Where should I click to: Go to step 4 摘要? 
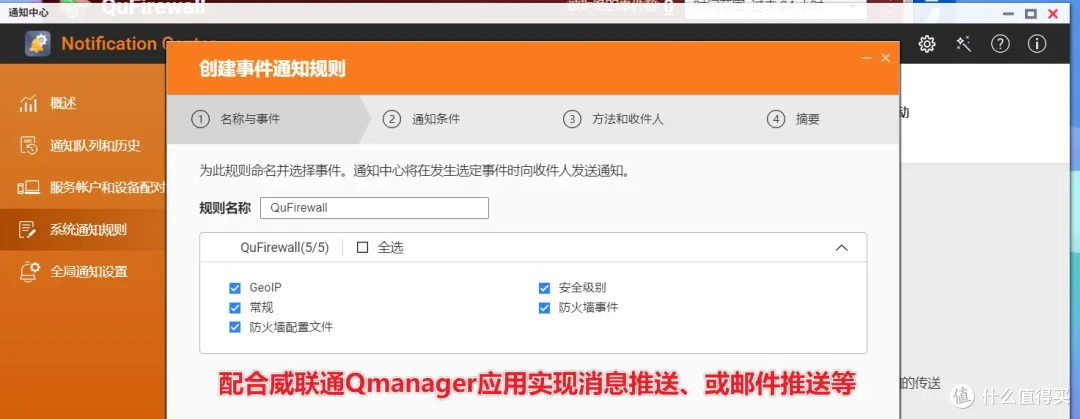coord(793,119)
